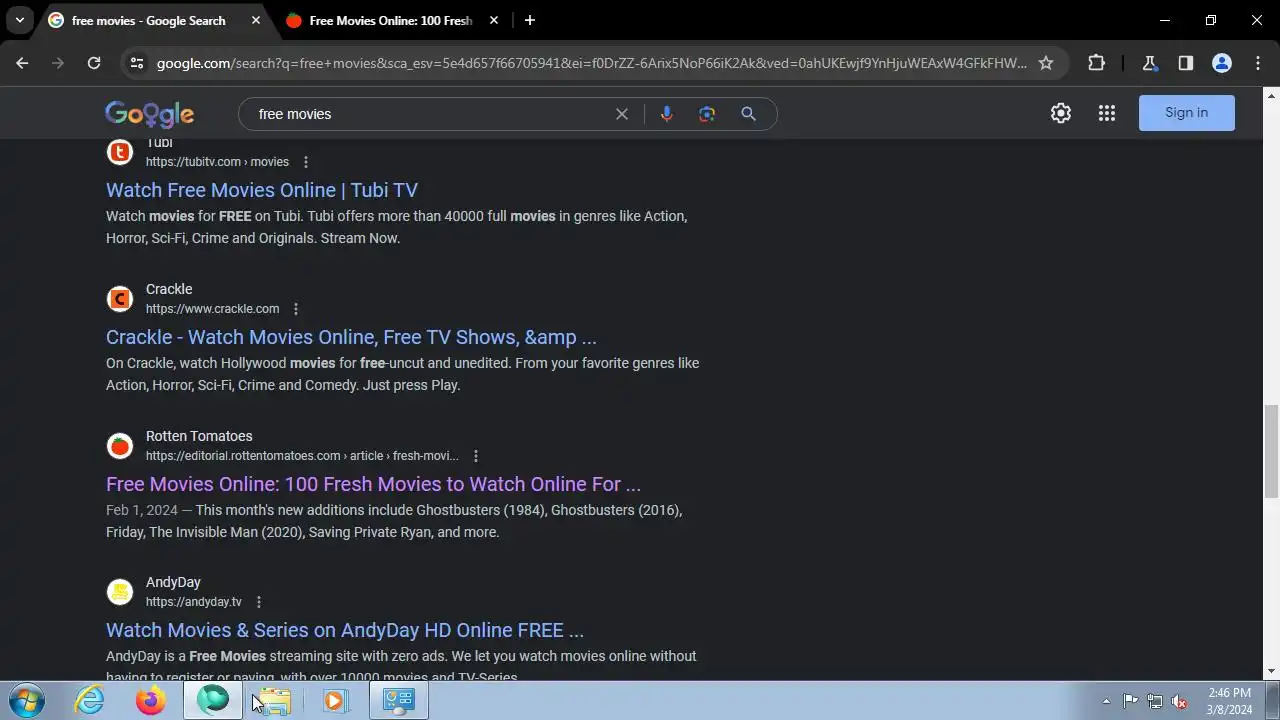
Task: Open the media player taskbar icon
Action: click(335, 701)
